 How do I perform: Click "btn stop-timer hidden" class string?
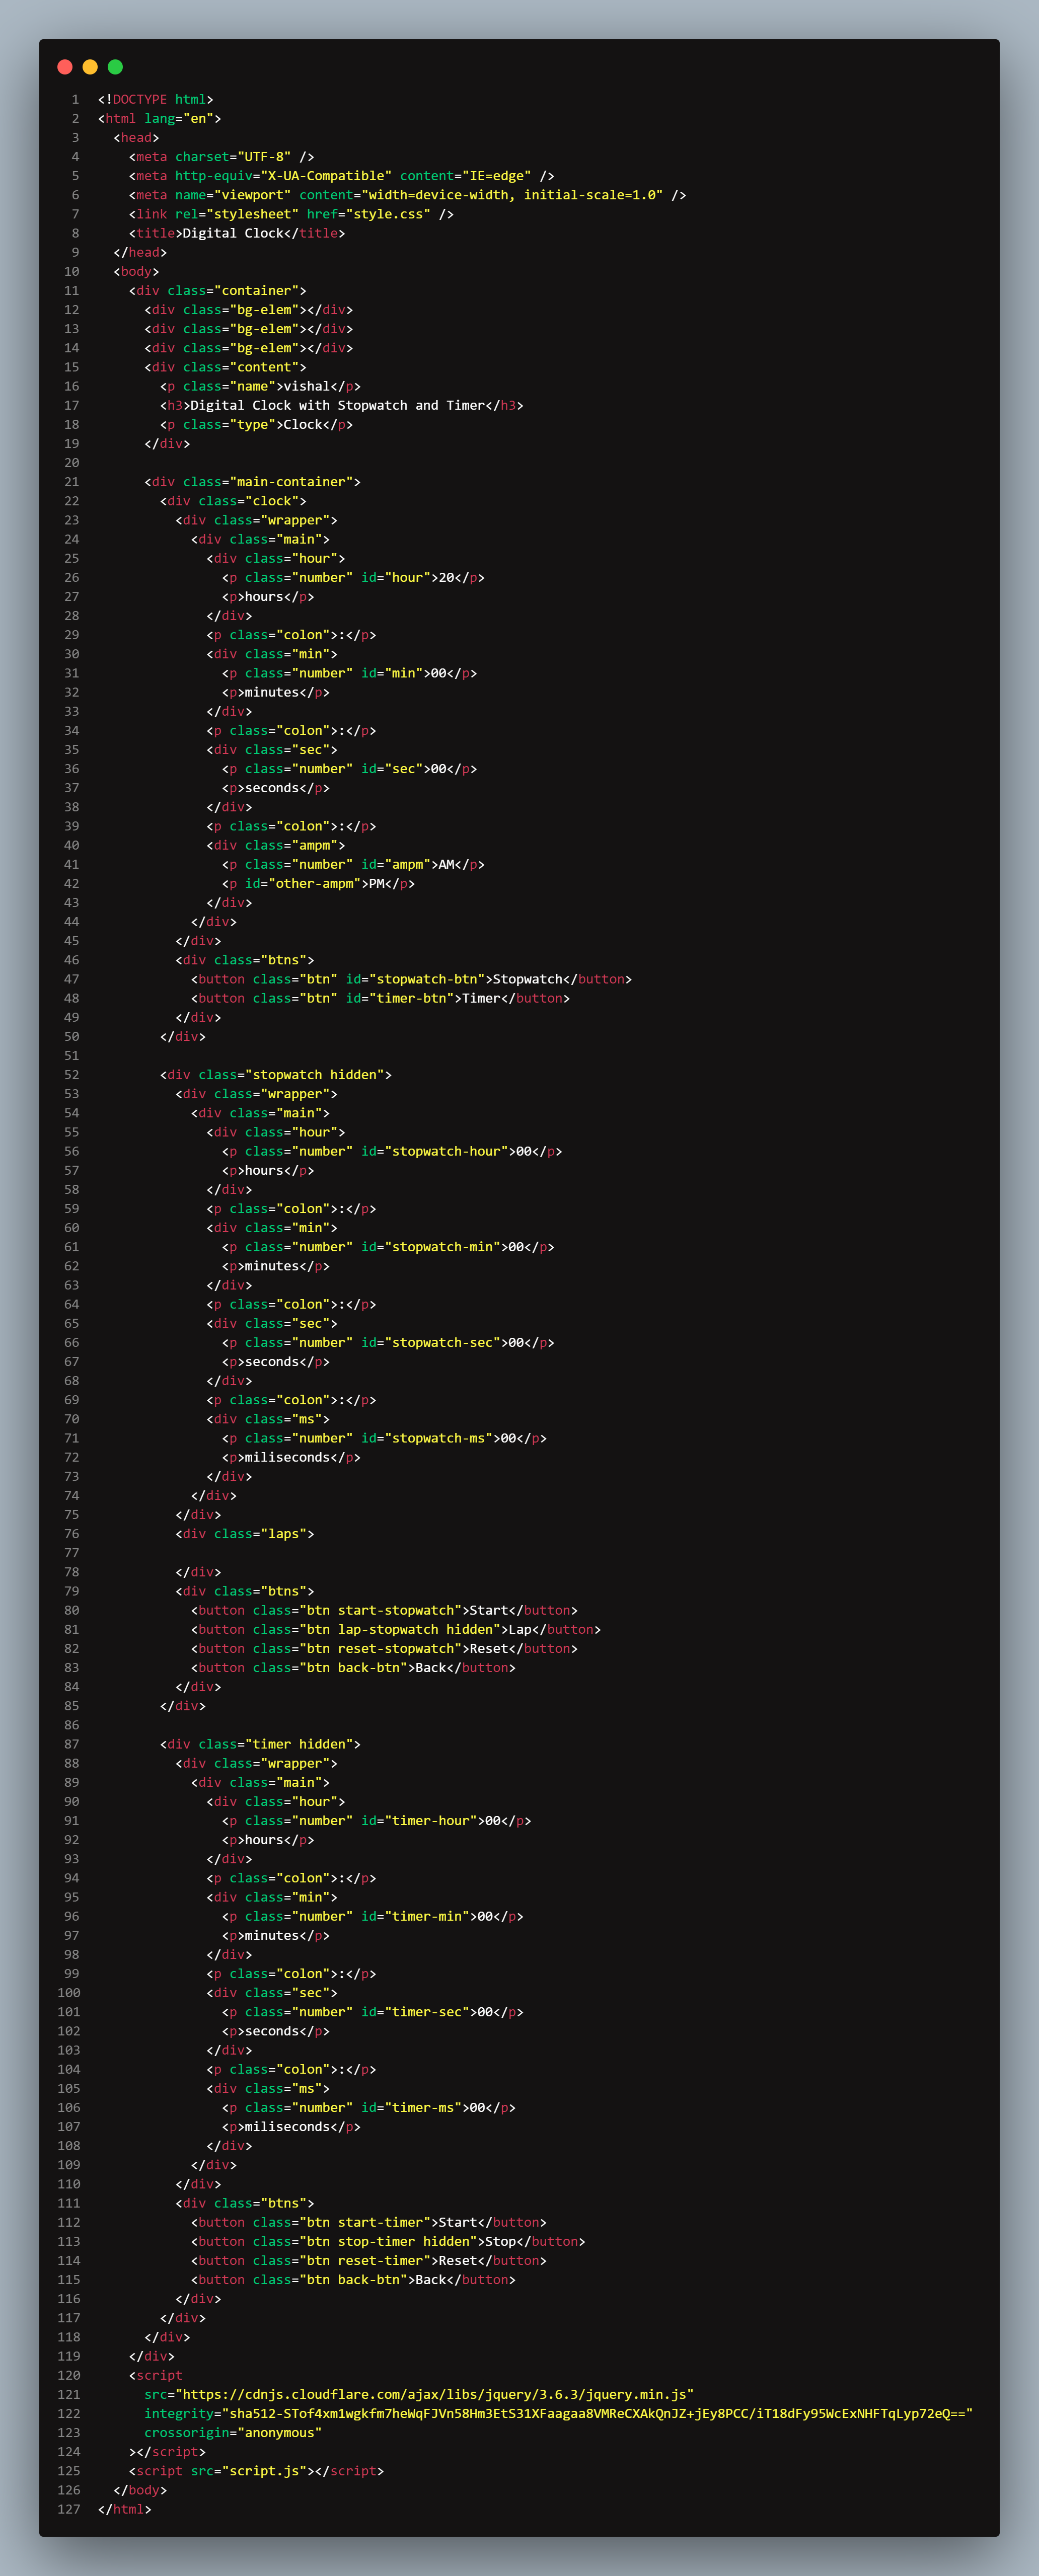click(x=388, y=2242)
